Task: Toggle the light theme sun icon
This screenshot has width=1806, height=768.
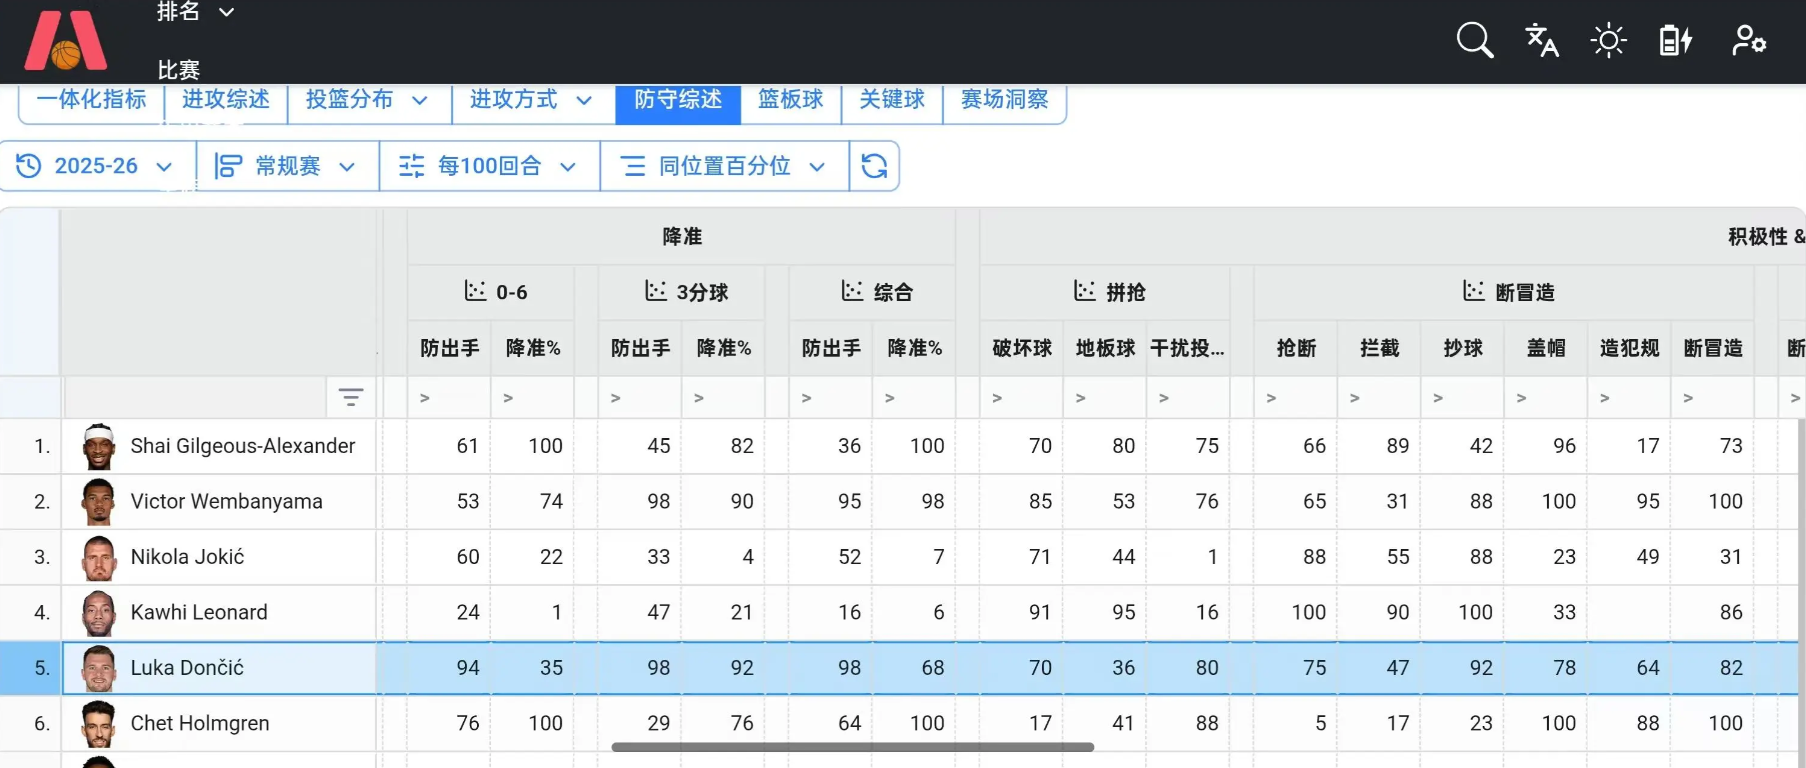Action: coord(1608,41)
